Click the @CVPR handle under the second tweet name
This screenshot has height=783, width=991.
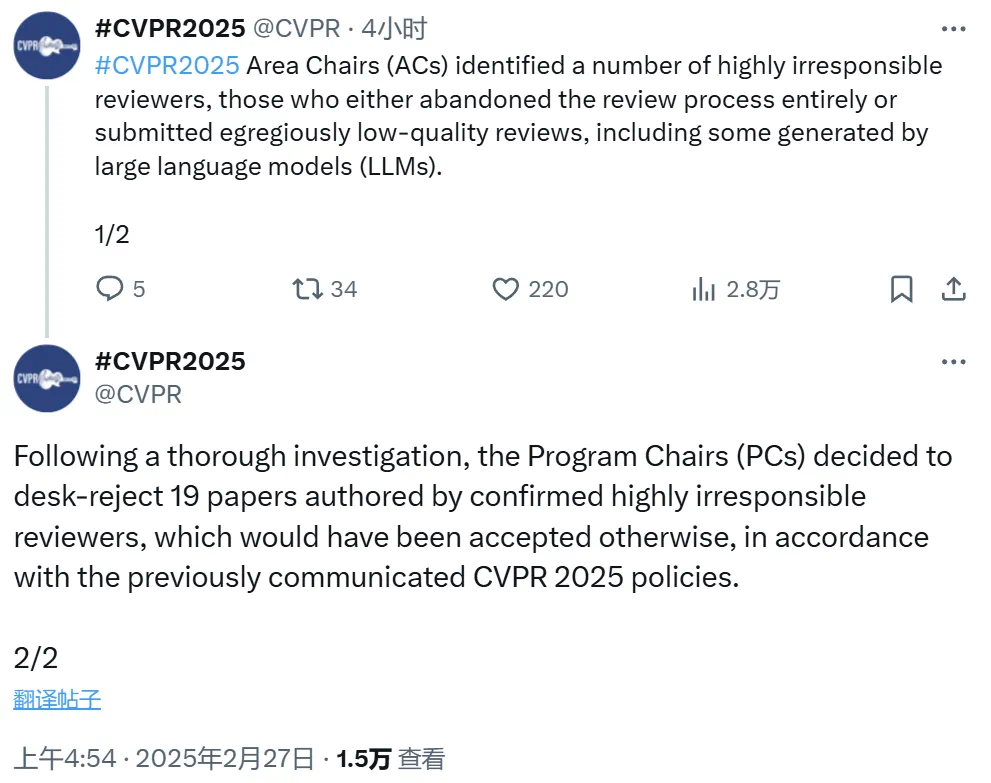click(138, 394)
